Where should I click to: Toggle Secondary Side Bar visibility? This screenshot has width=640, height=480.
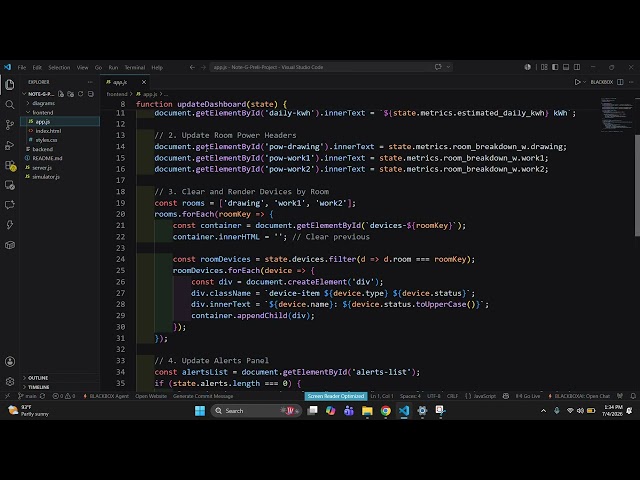577,67
